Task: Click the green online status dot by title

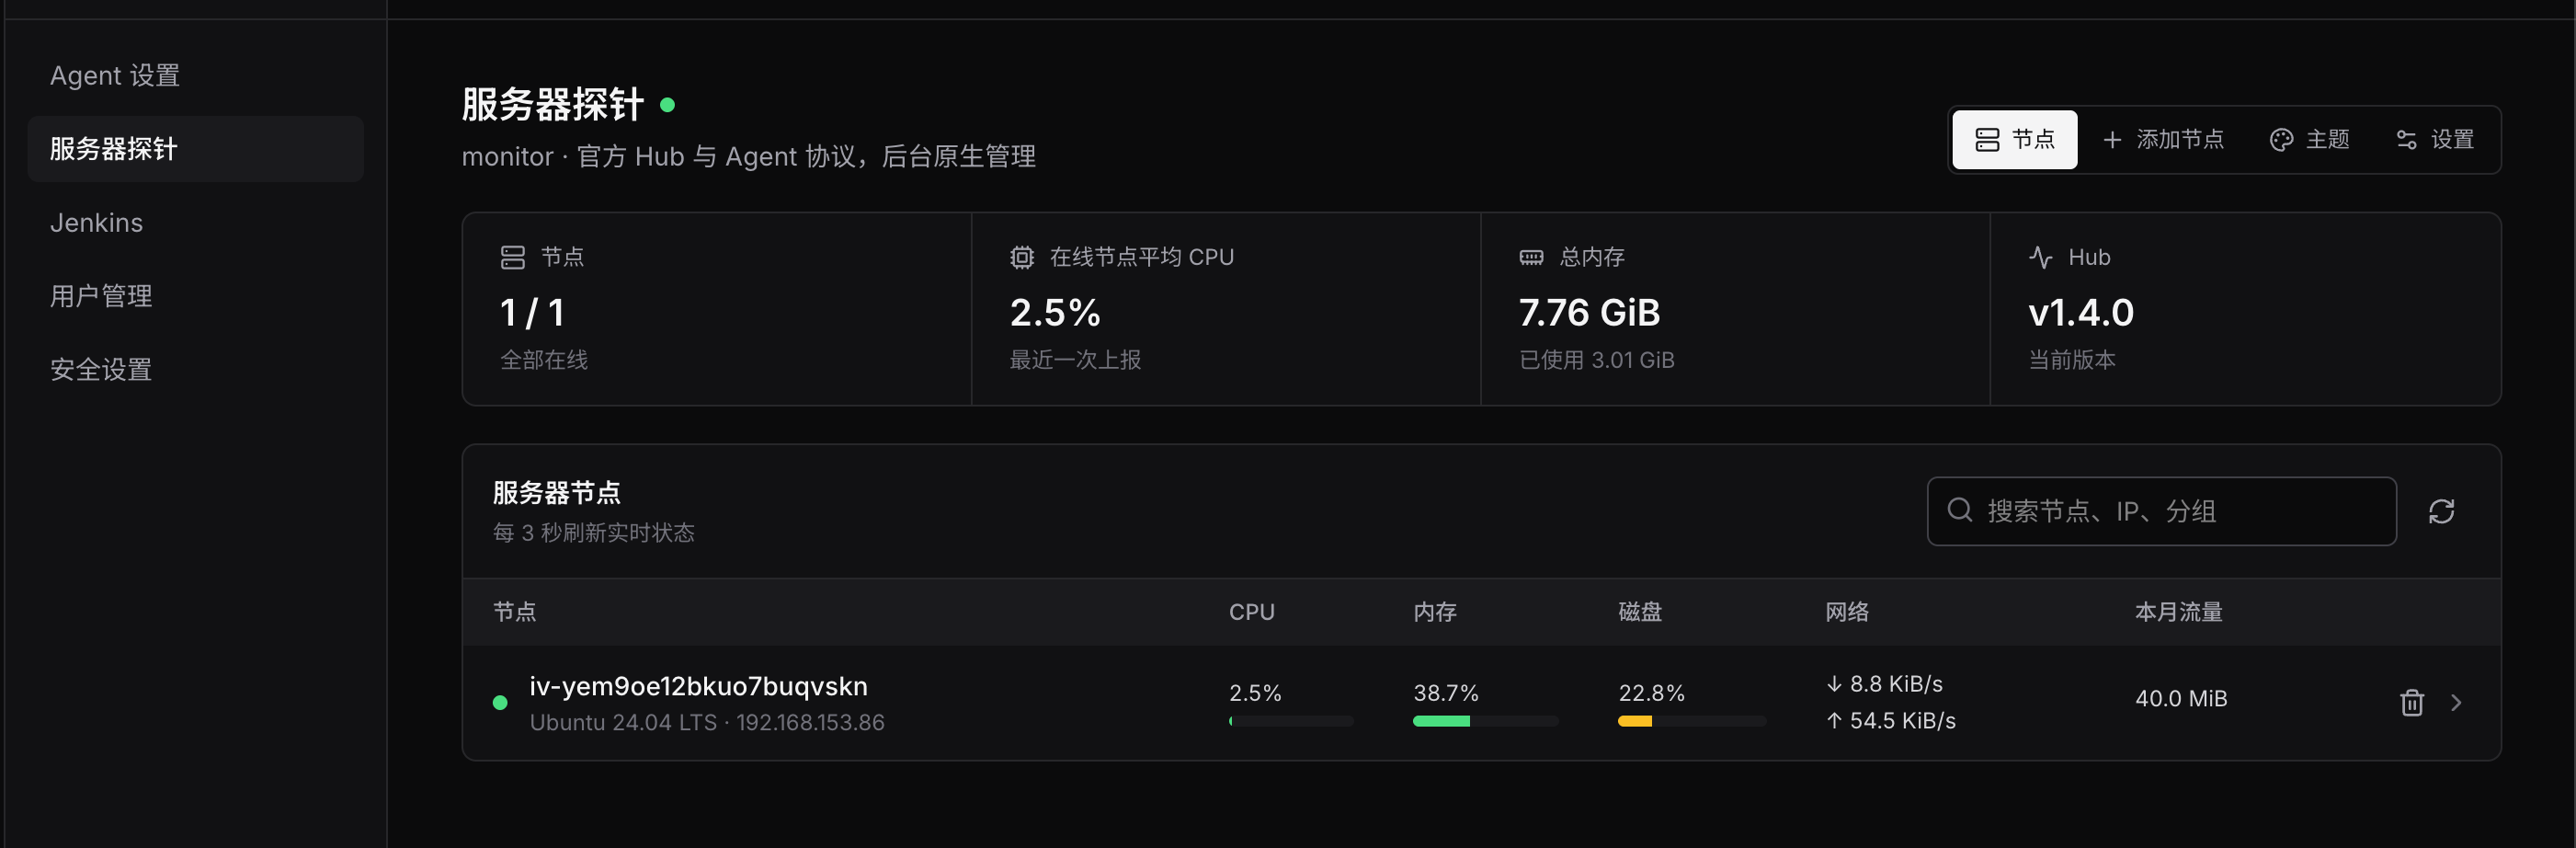Action: tap(667, 104)
